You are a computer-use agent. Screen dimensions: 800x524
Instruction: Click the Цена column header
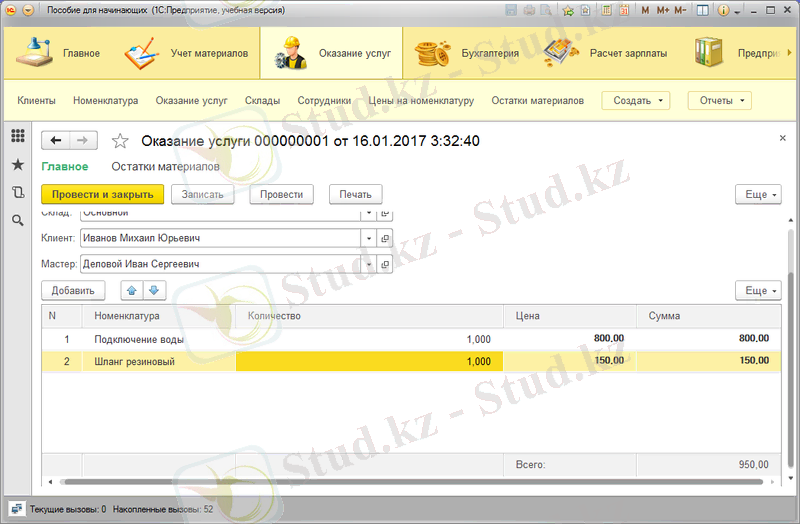pyautogui.click(x=570, y=316)
